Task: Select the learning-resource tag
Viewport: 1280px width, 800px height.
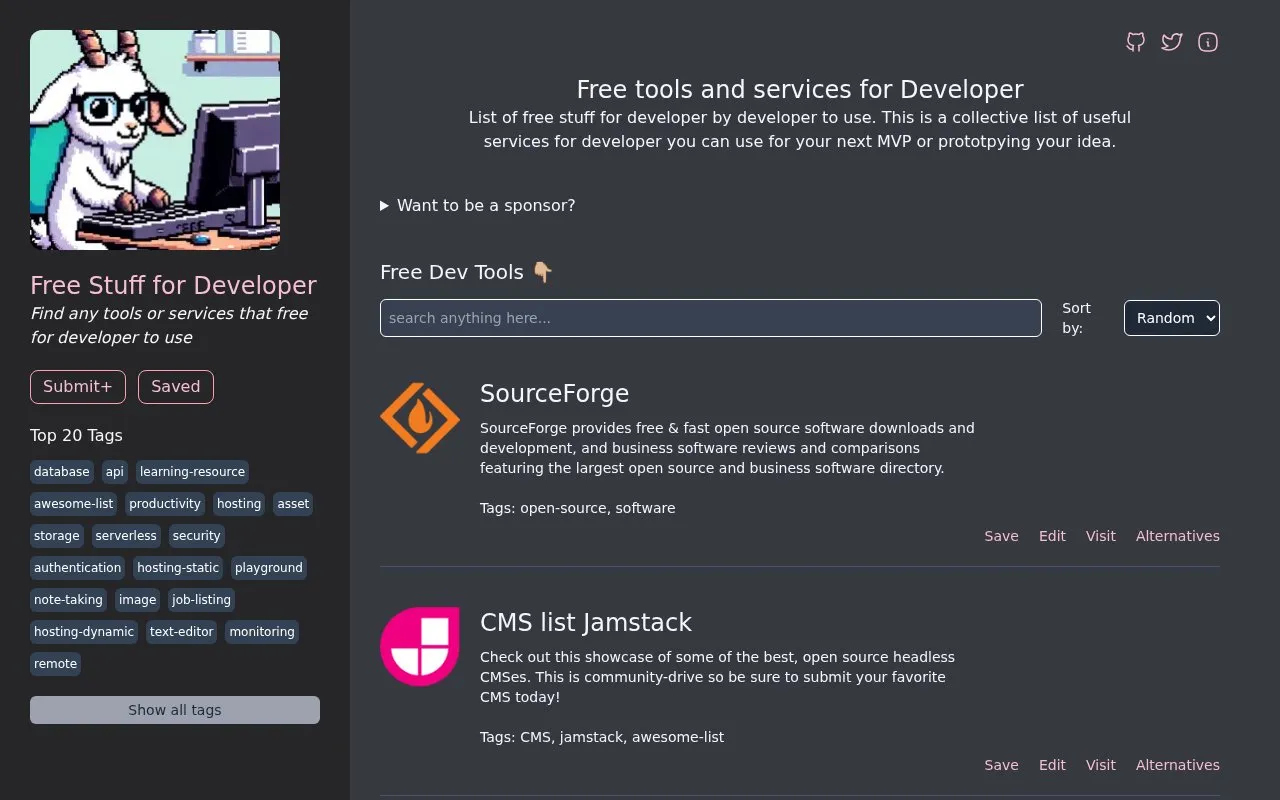Action: coord(192,472)
